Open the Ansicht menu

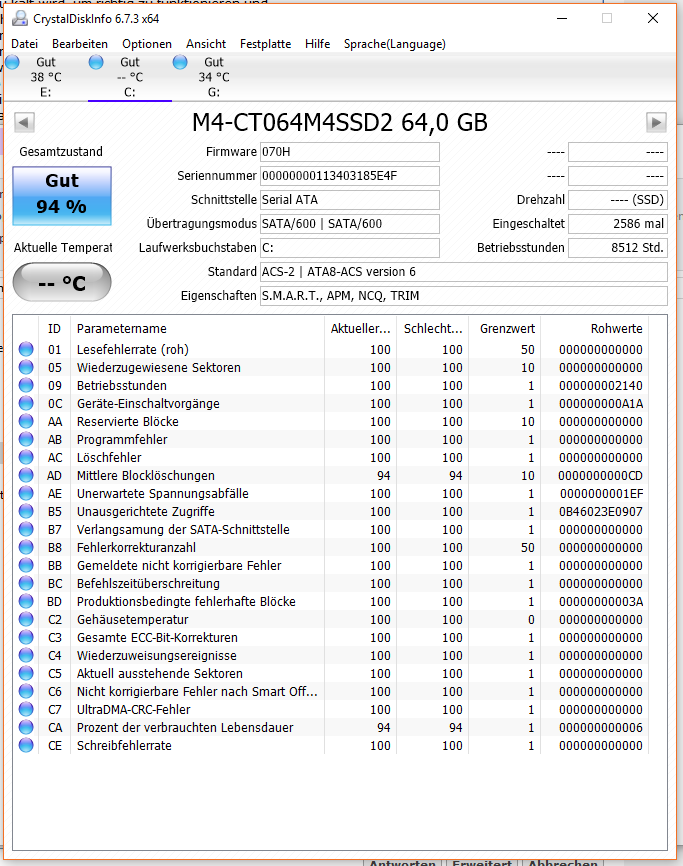point(206,44)
